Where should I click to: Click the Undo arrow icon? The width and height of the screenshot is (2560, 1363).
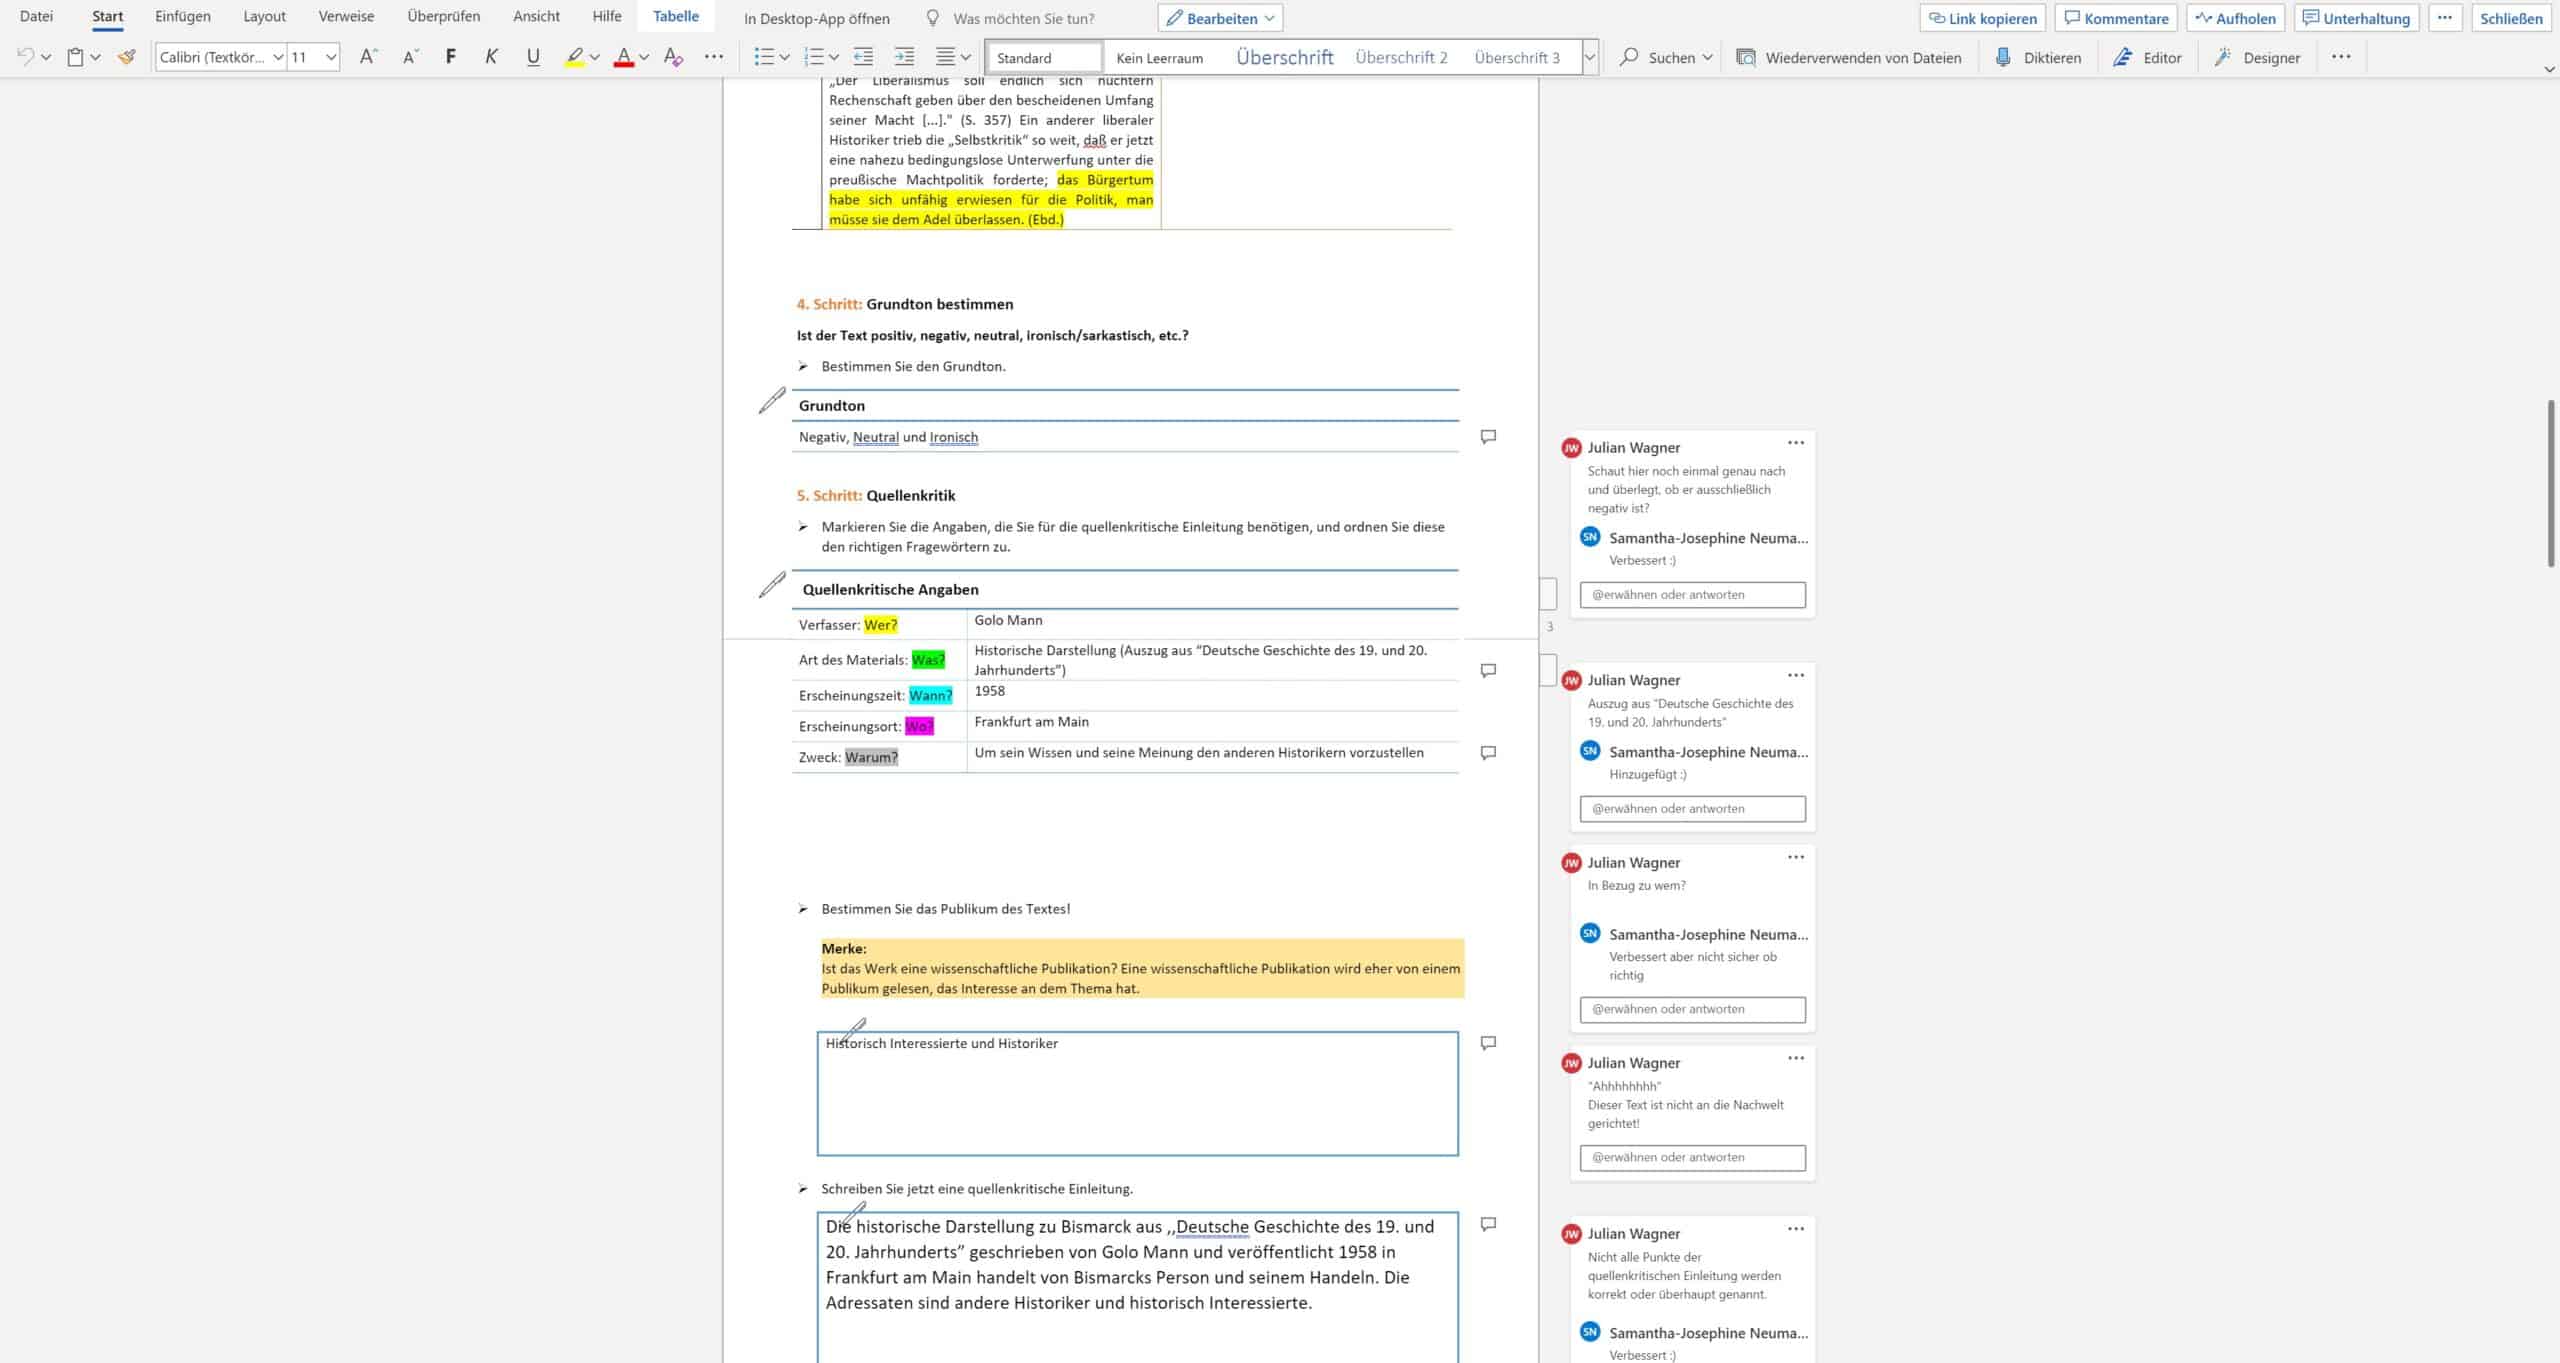point(26,57)
